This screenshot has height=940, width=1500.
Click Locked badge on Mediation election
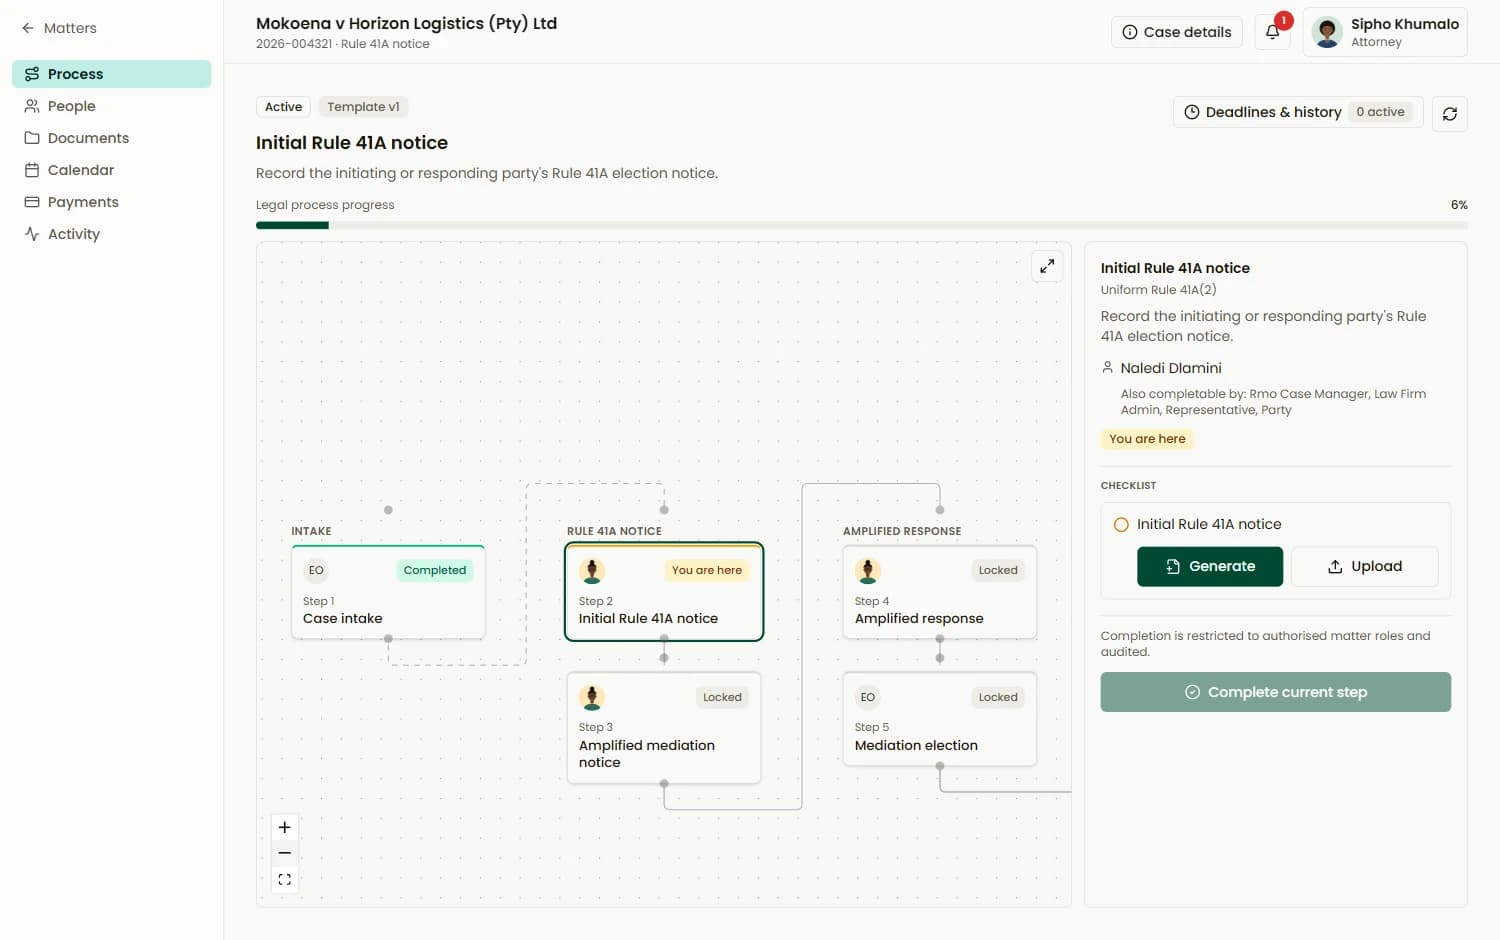pyautogui.click(x=998, y=697)
